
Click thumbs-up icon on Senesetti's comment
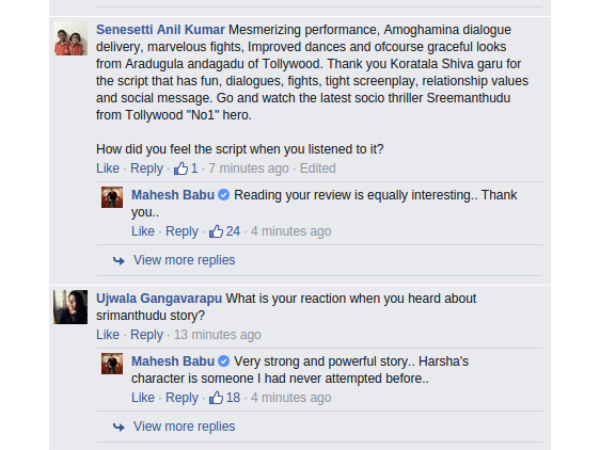pyautogui.click(x=181, y=168)
